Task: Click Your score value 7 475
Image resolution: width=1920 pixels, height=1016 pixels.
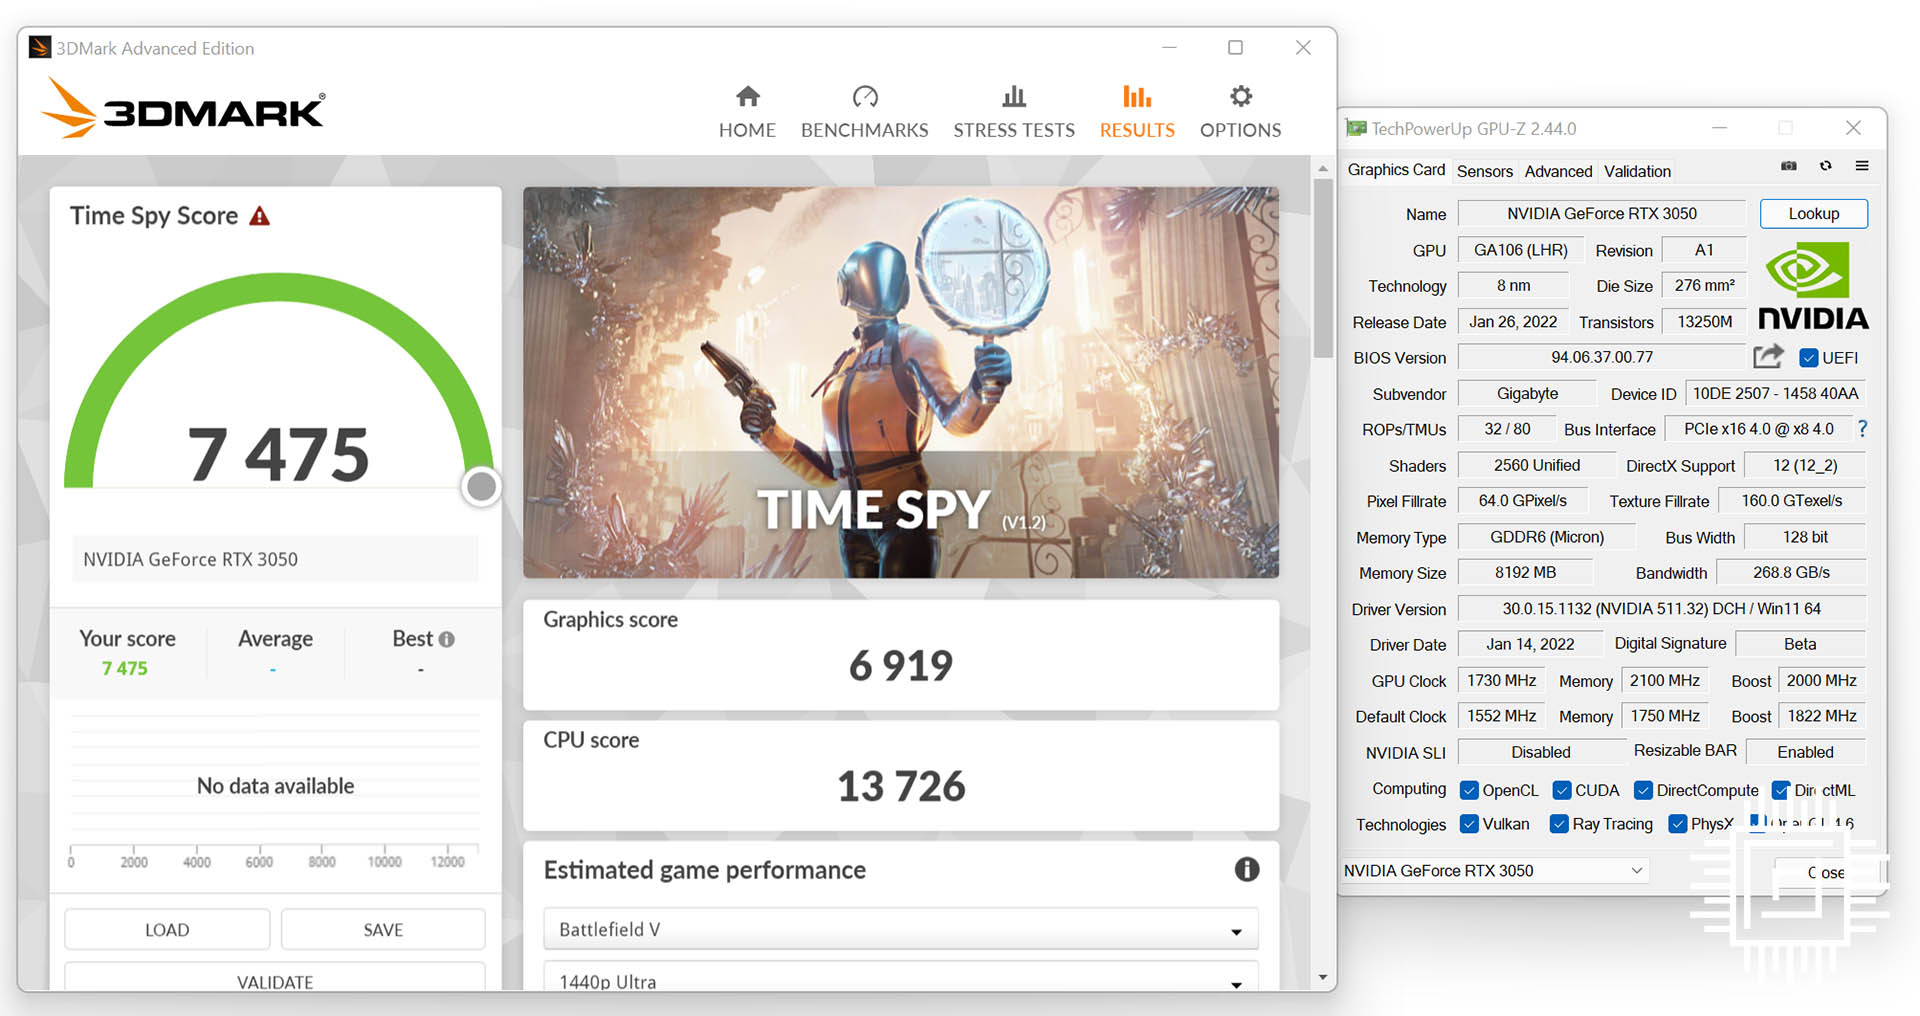Action: 124,668
